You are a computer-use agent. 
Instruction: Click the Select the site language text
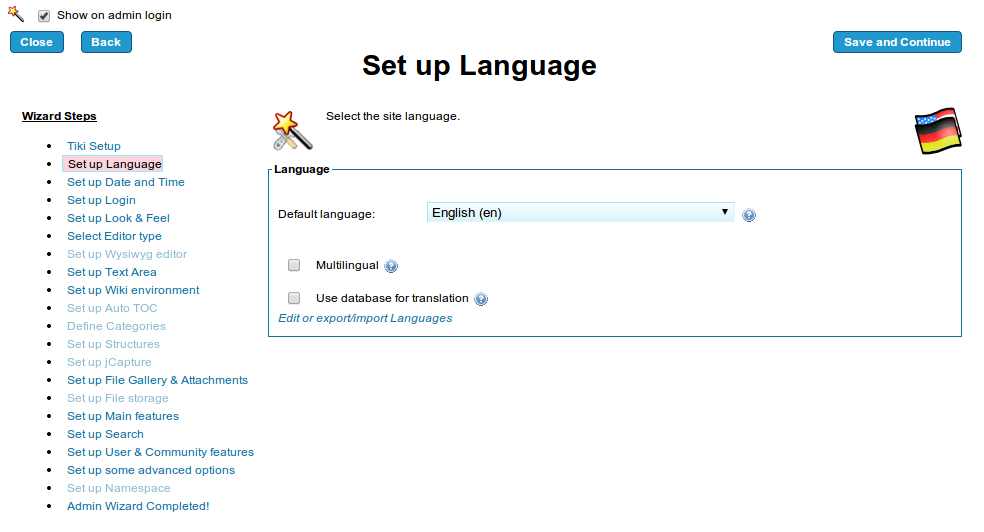pos(393,117)
